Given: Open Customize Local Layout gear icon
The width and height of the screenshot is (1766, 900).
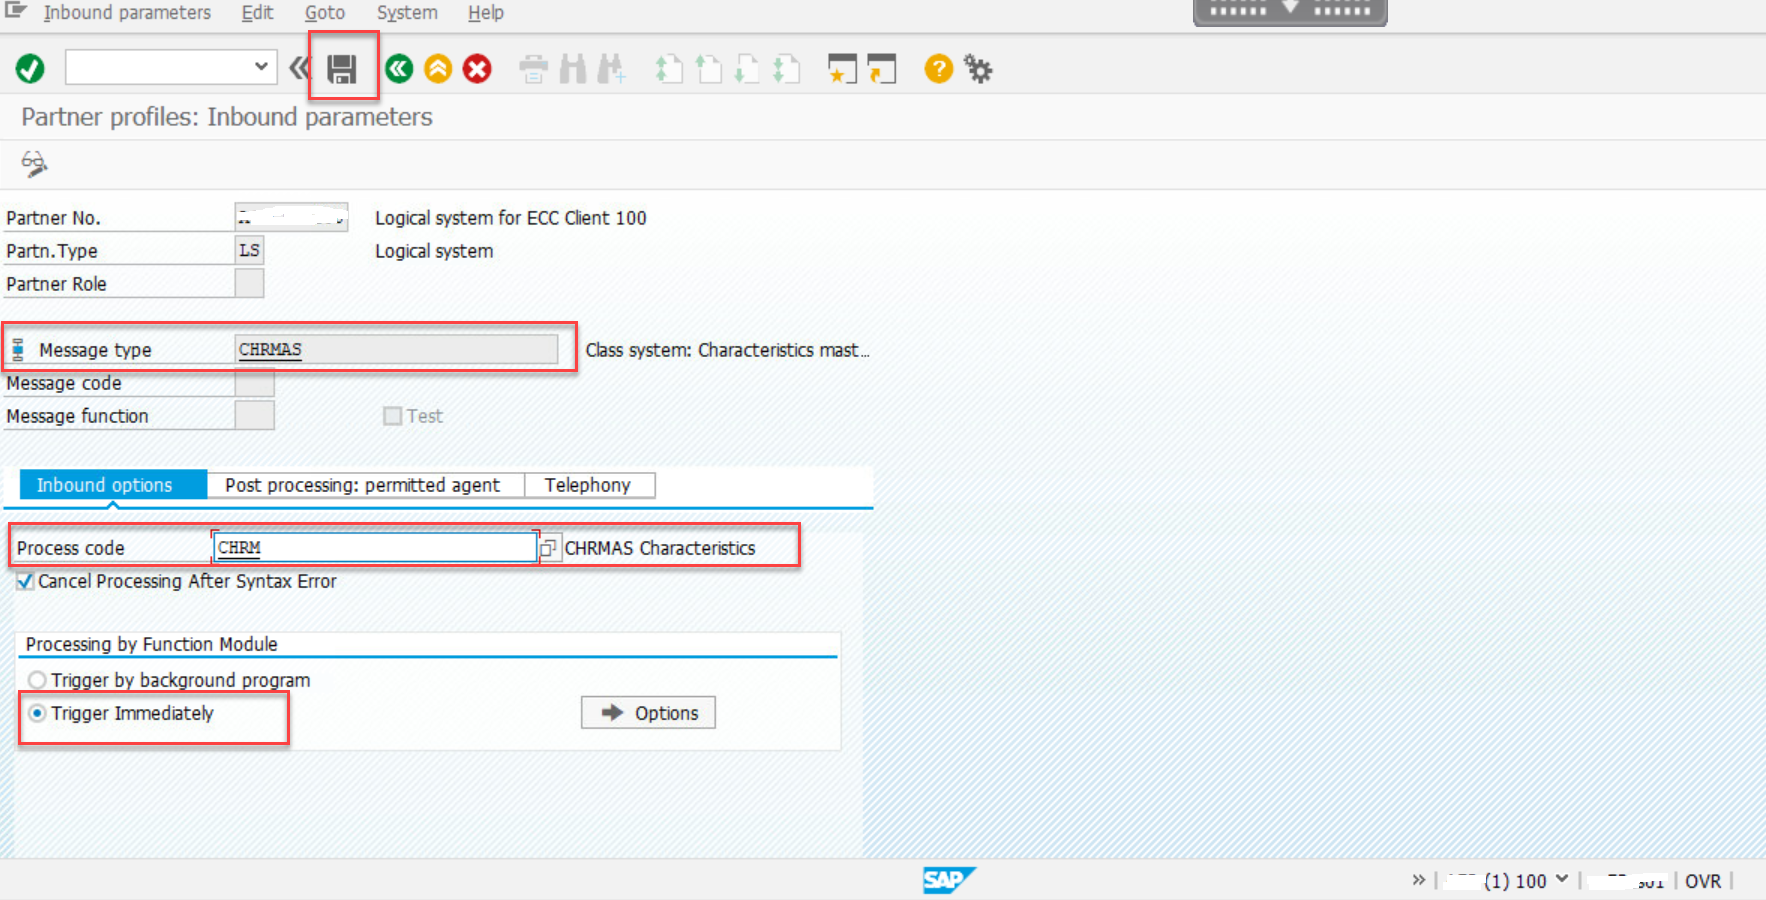Looking at the screenshot, I should coord(978,69).
